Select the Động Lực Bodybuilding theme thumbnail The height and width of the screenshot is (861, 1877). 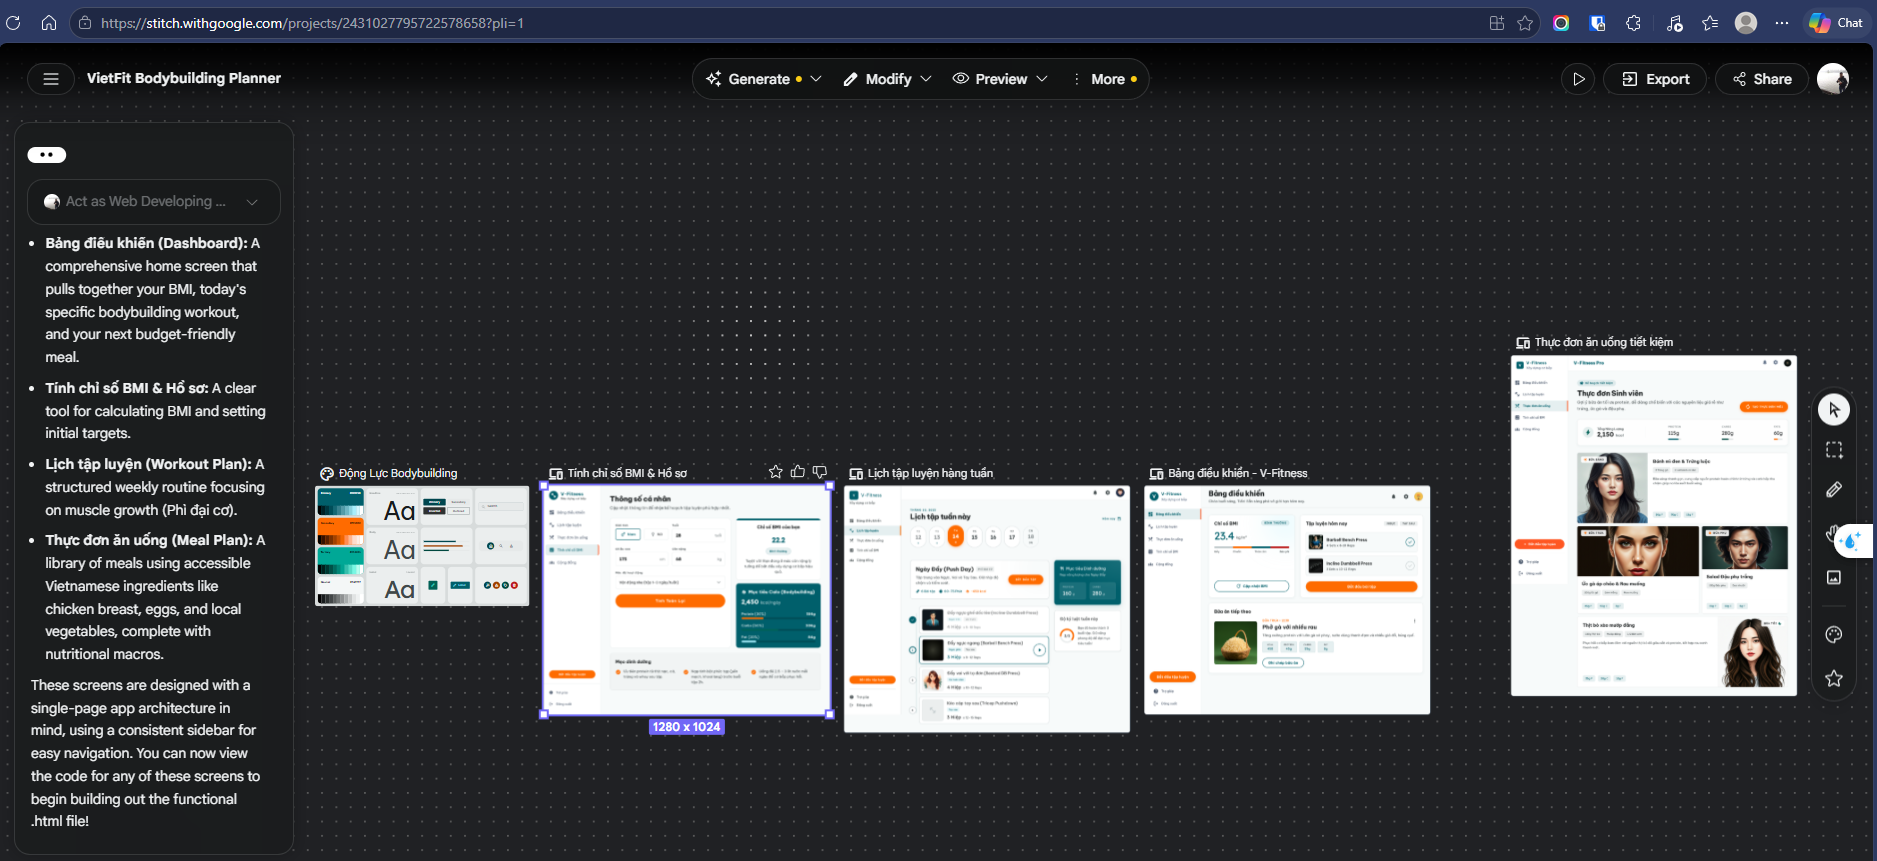coord(422,546)
